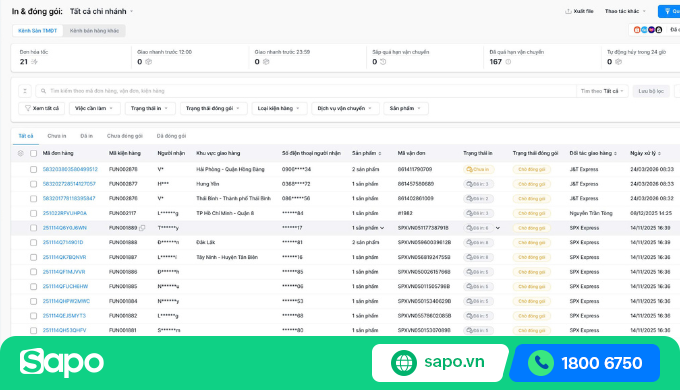Tick checkbox for package FUN002878
The image size is (680, 390).
(33, 169)
